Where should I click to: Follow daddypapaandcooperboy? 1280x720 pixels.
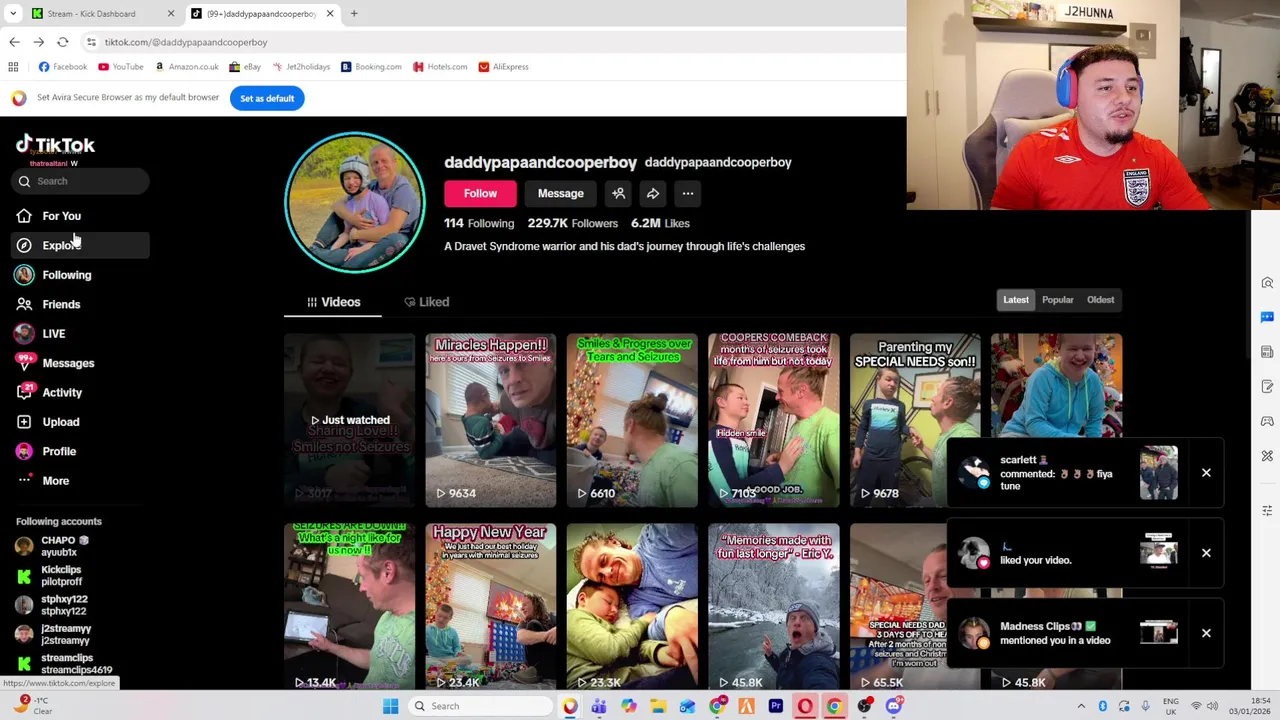coord(480,194)
